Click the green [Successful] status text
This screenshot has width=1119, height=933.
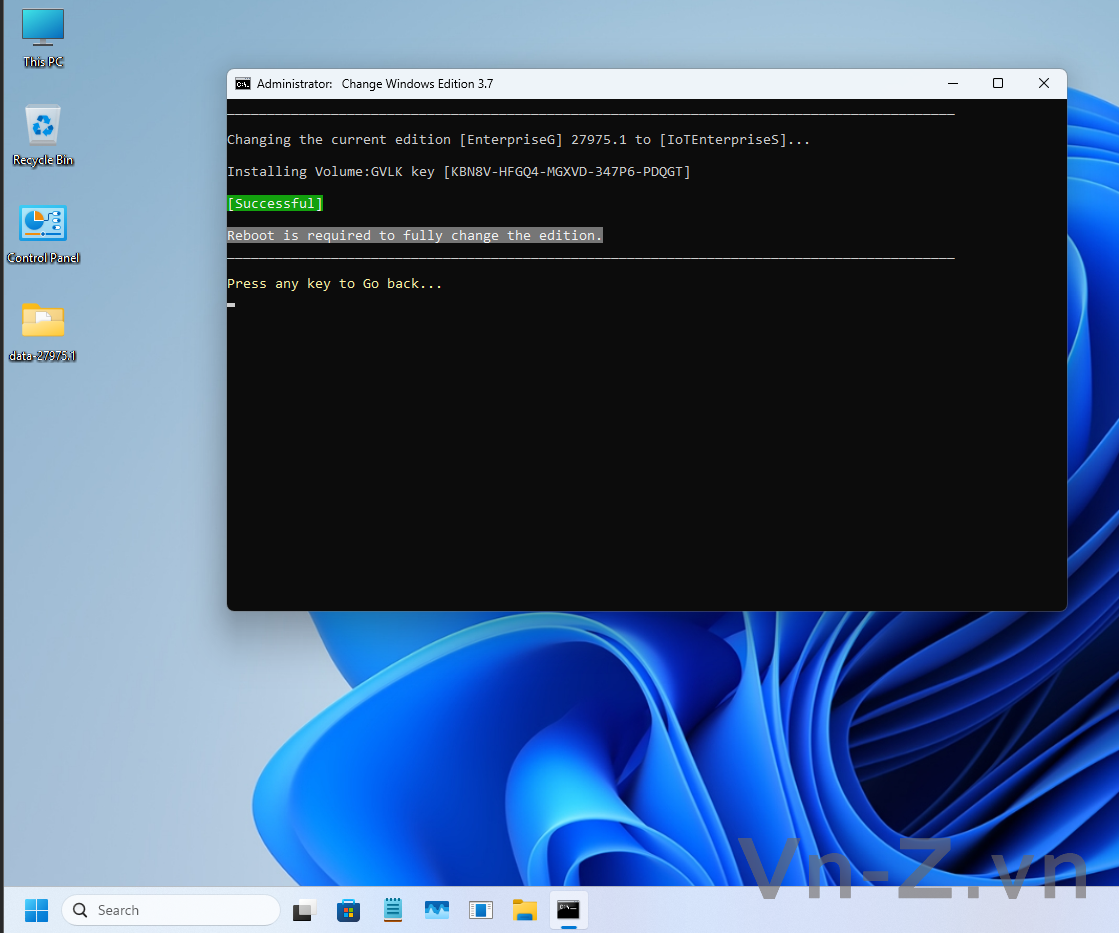275,204
